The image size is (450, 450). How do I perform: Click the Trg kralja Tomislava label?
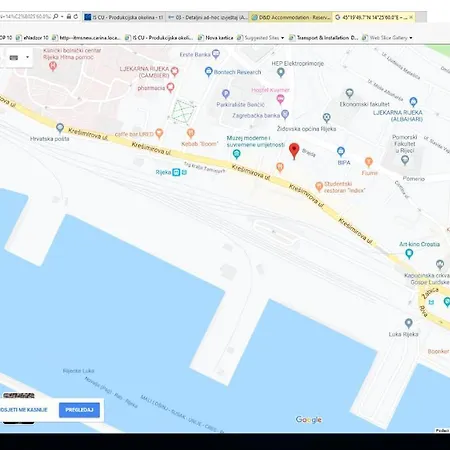(x=205, y=167)
